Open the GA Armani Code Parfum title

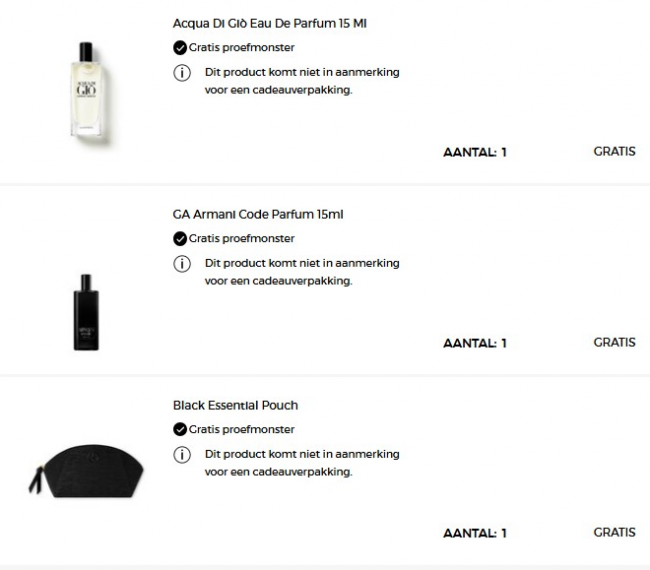[259, 214]
